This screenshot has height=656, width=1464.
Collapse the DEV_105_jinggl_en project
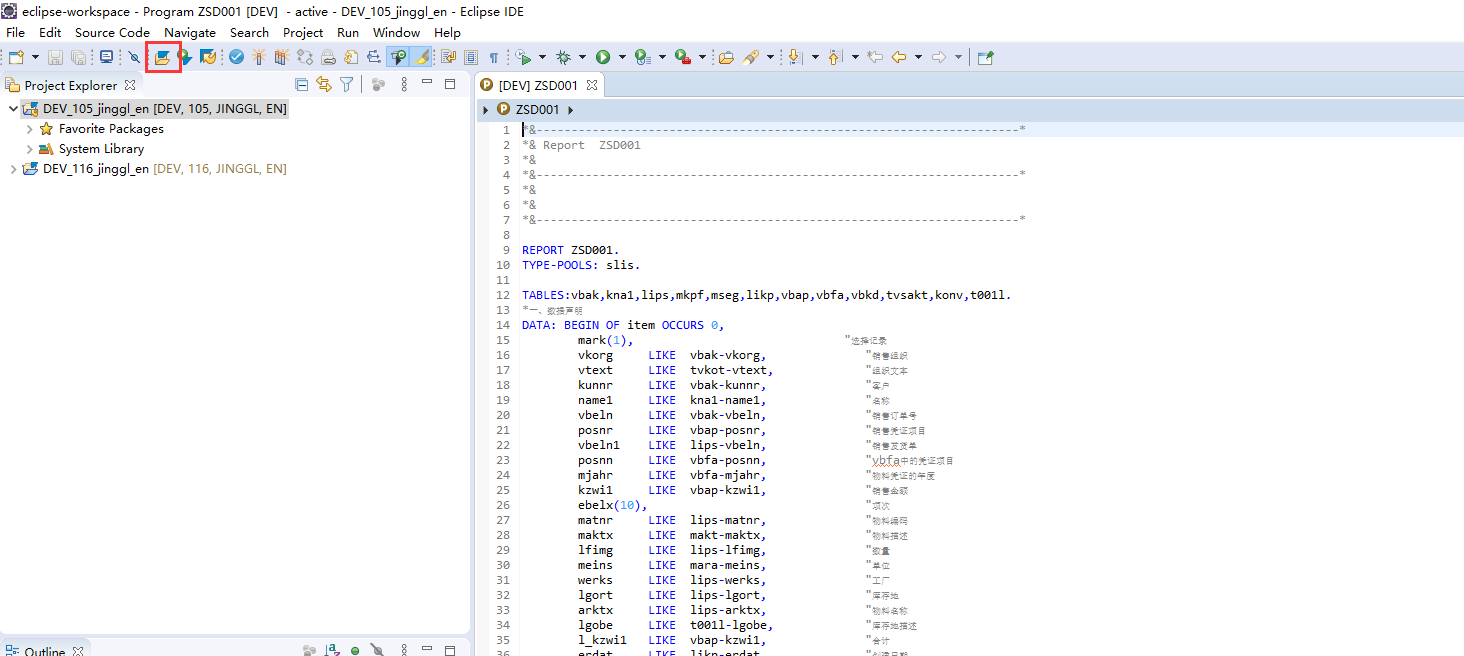tap(14, 108)
